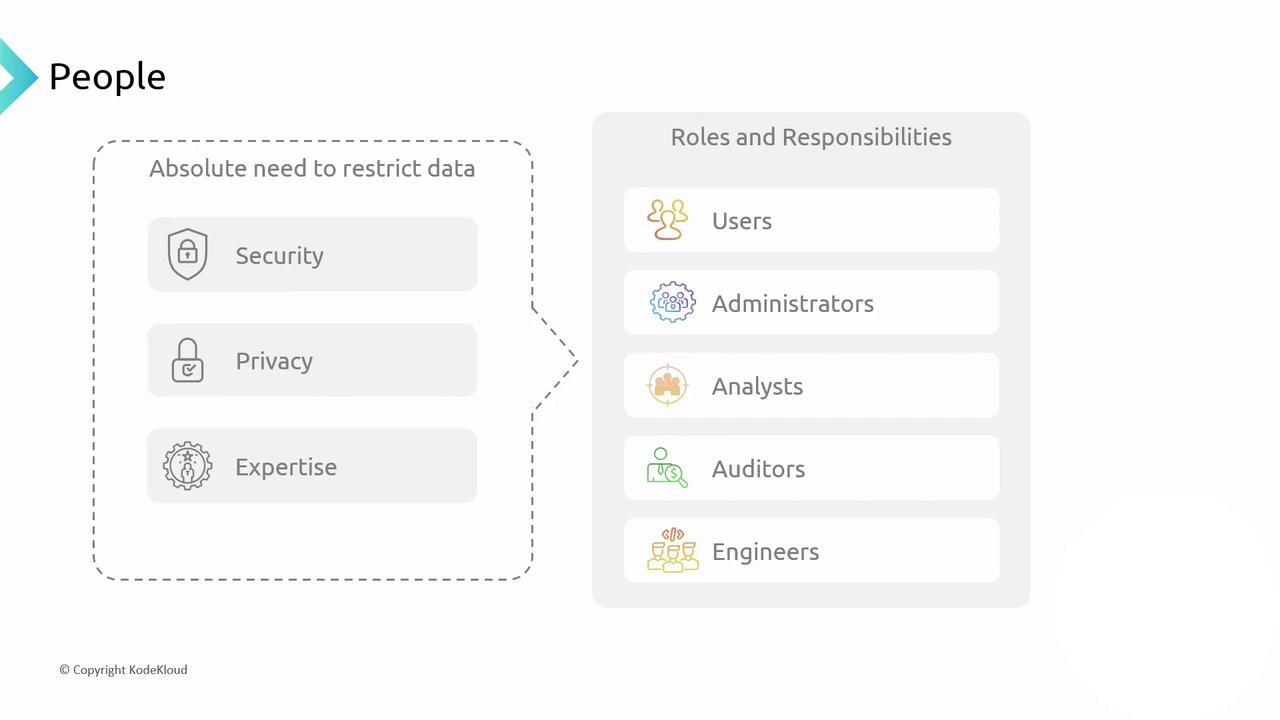
Task: Click the Roles and Responsibilities heading
Action: 811,137
